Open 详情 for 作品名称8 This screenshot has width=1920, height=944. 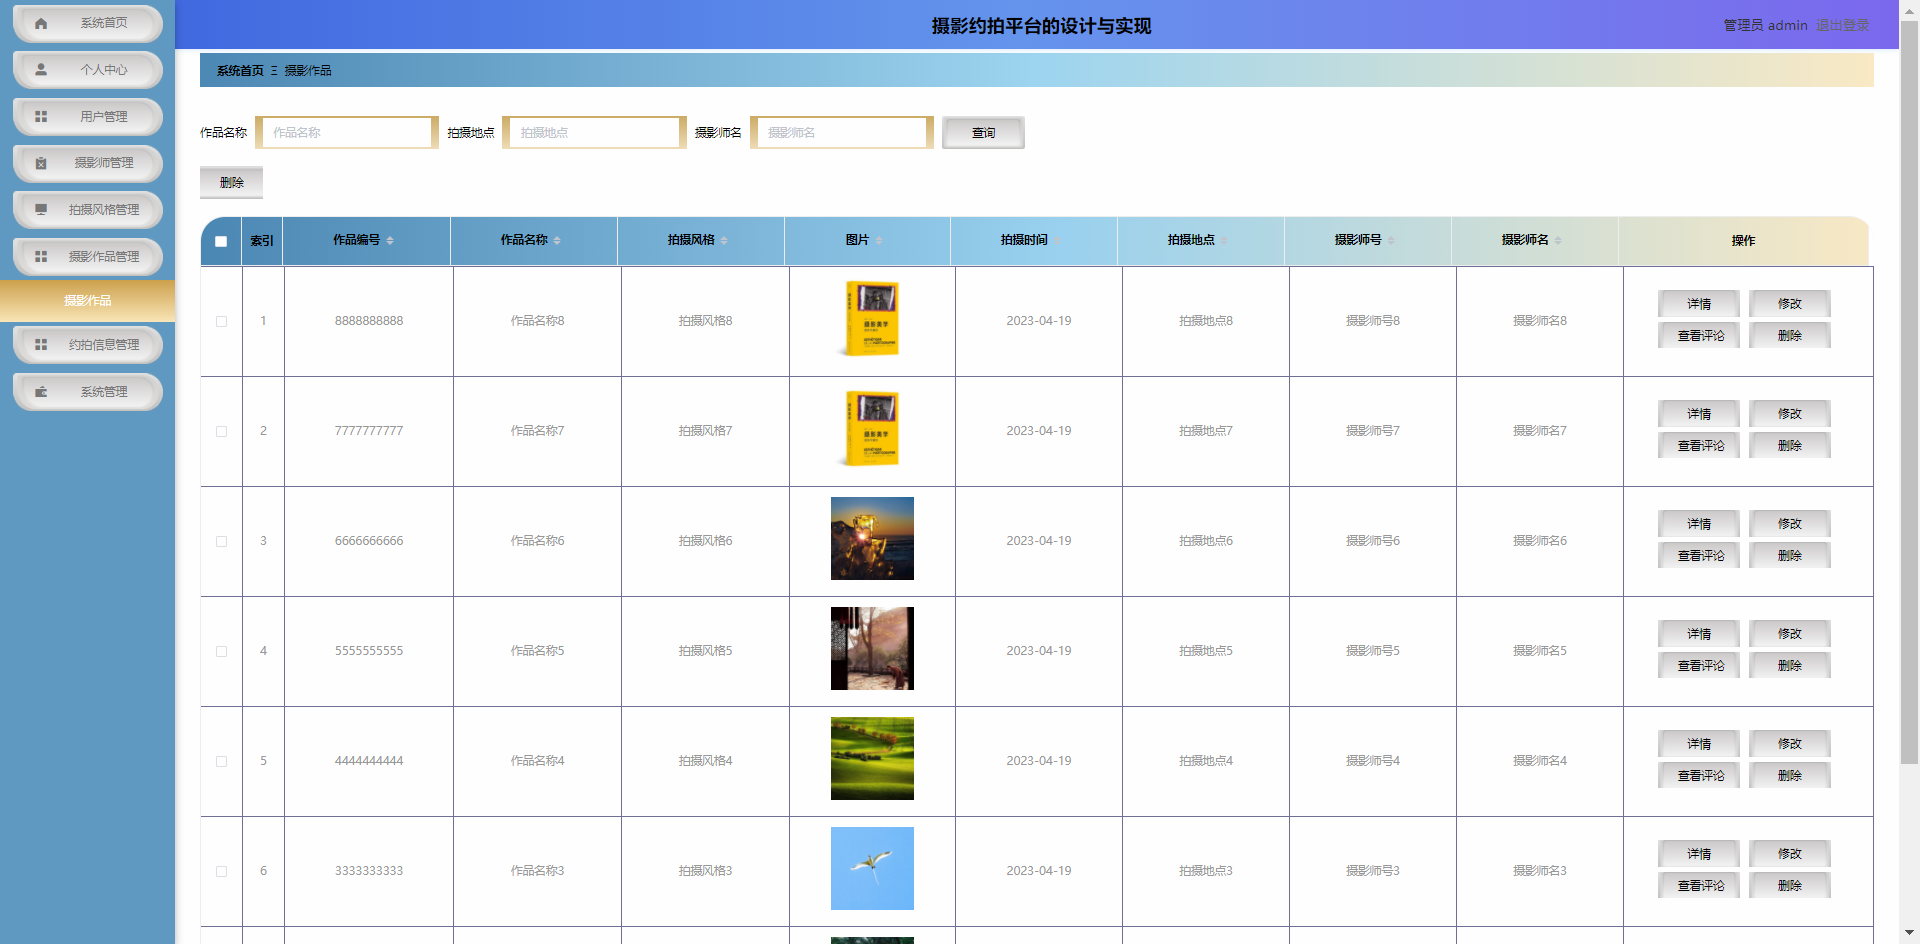click(1699, 304)
